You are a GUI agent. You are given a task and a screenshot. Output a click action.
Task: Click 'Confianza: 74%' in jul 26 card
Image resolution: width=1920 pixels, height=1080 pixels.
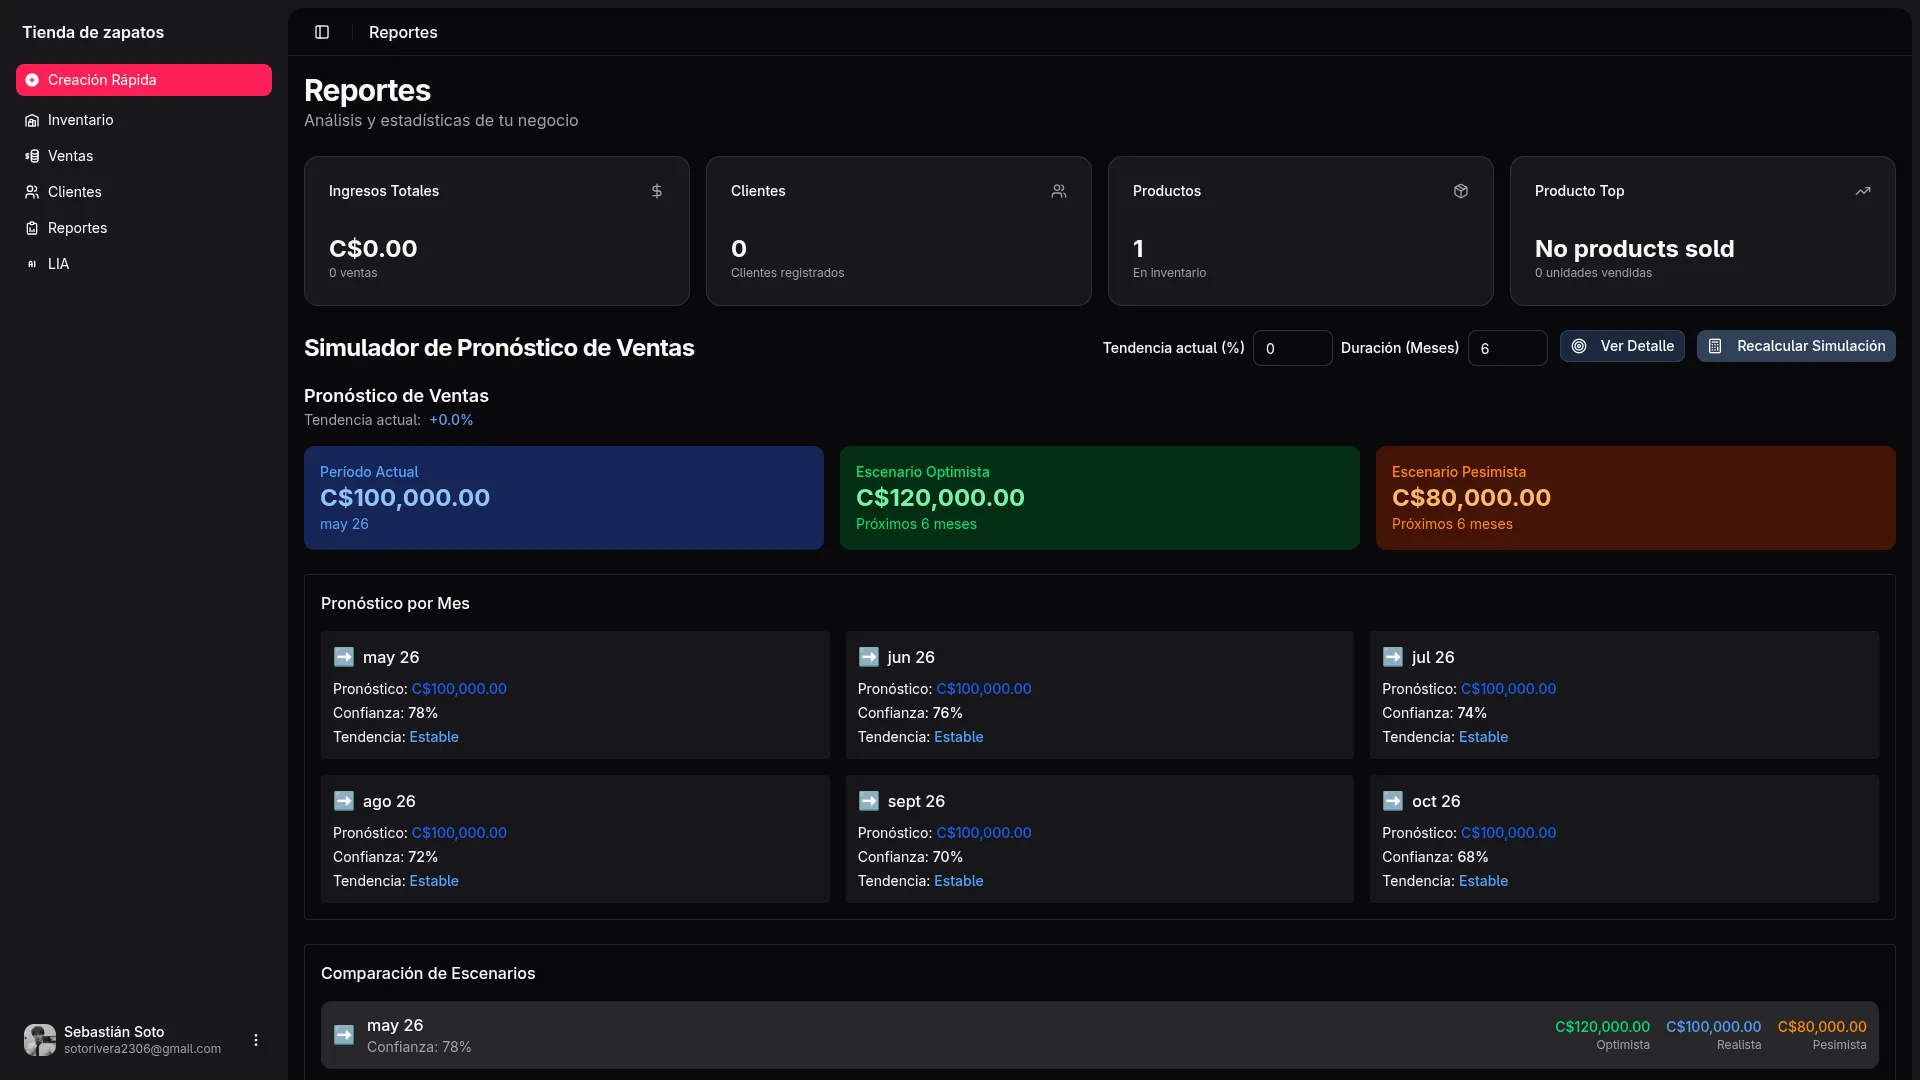(1434, 713)
